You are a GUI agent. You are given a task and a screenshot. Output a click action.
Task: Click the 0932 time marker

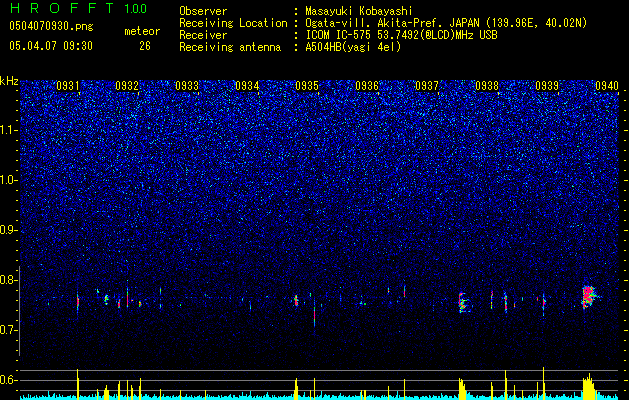point(127,85)
